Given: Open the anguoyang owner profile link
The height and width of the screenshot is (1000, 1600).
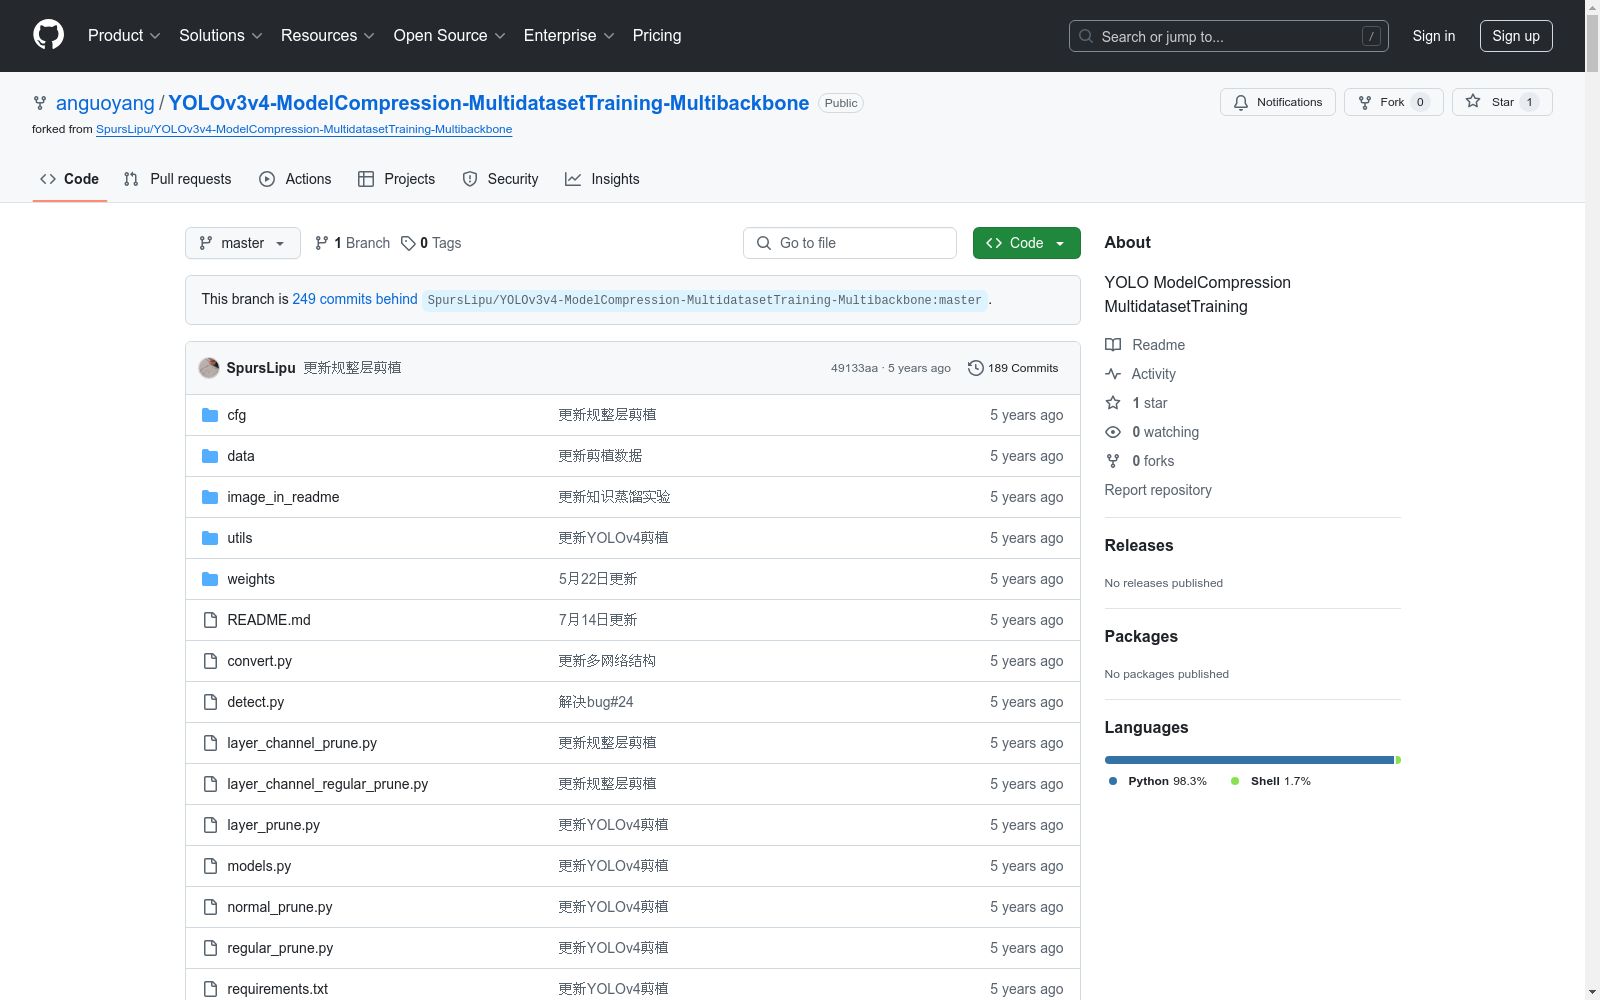Looking at the screenshot, I should (x=105, y=103).
